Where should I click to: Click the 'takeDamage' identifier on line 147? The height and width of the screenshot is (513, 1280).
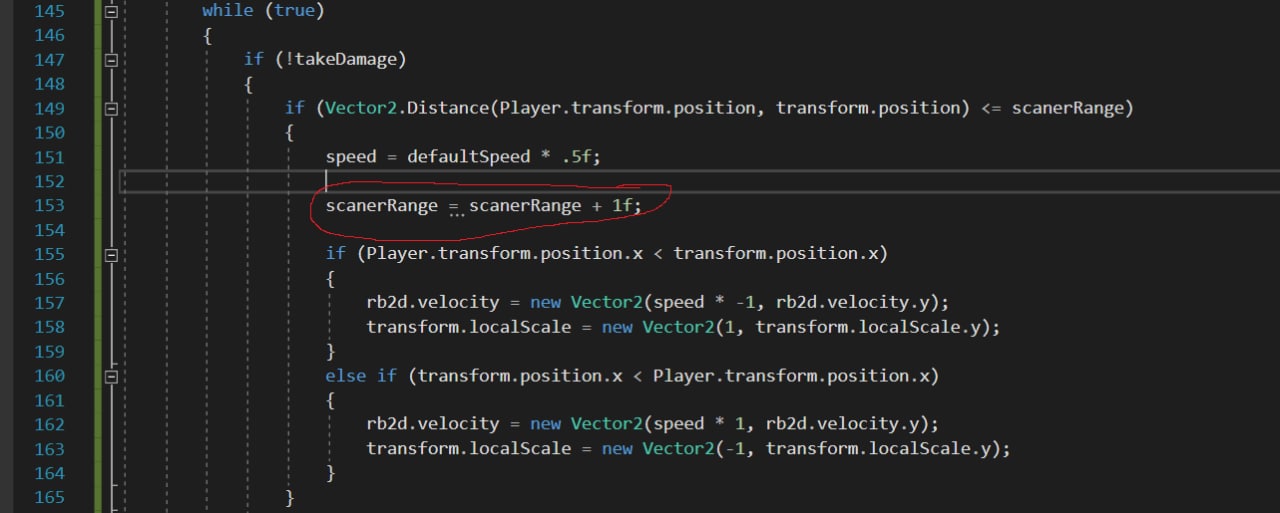tap(345, 60)
